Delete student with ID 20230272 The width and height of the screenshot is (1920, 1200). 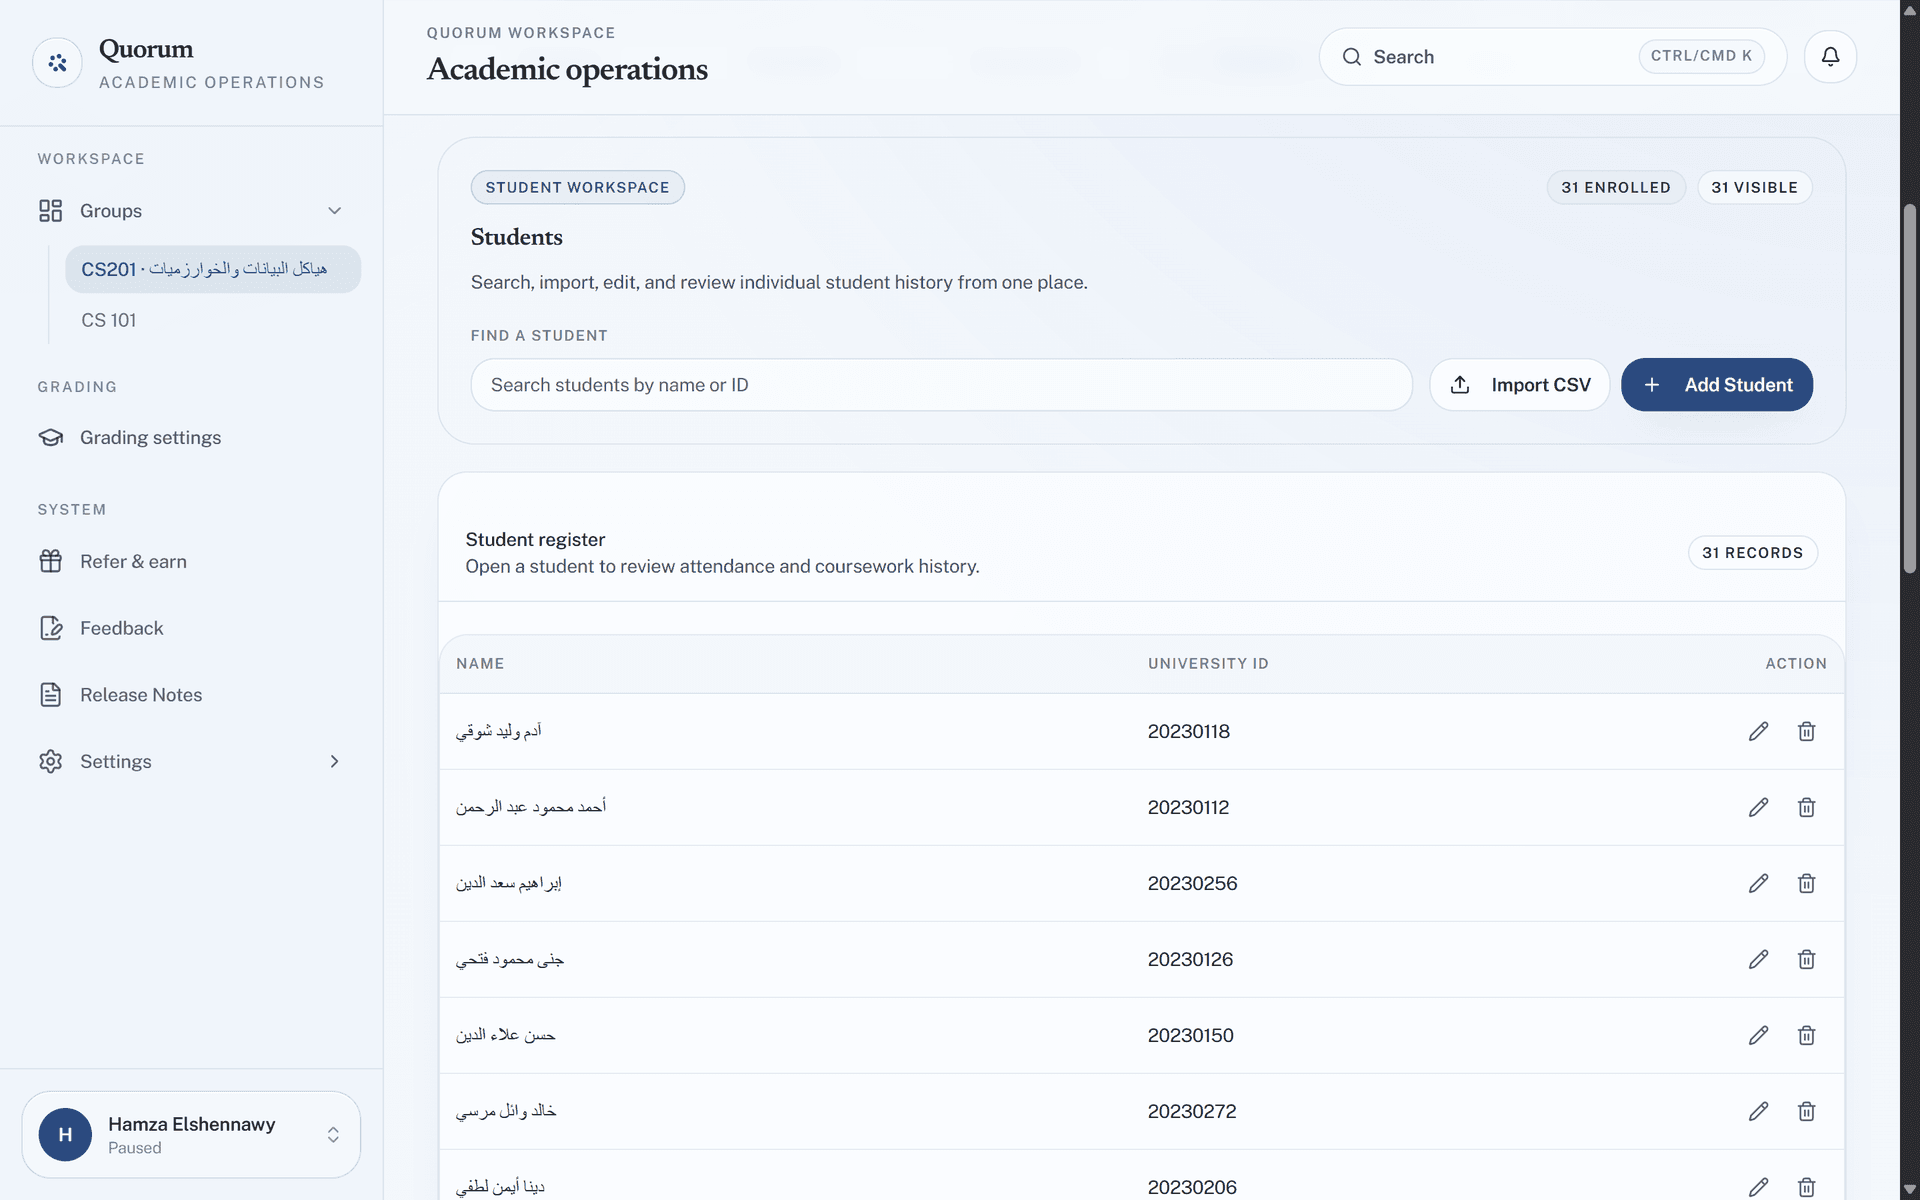[x=1806, y=1111]
